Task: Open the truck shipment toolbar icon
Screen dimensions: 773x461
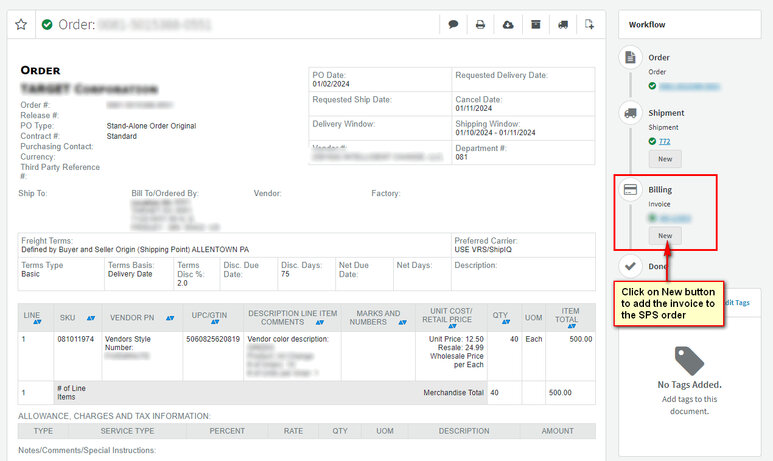Action: [x=562, y=24]
